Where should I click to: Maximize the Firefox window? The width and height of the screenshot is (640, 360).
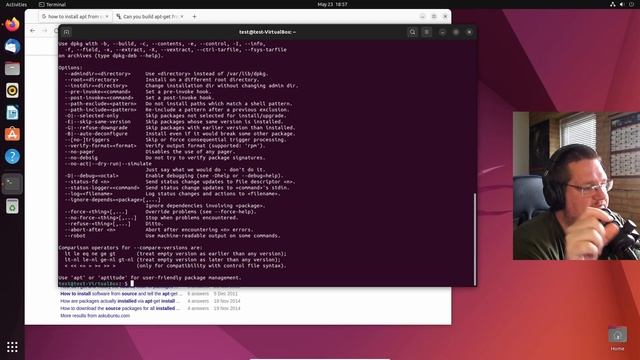click(x=434, y=16)
